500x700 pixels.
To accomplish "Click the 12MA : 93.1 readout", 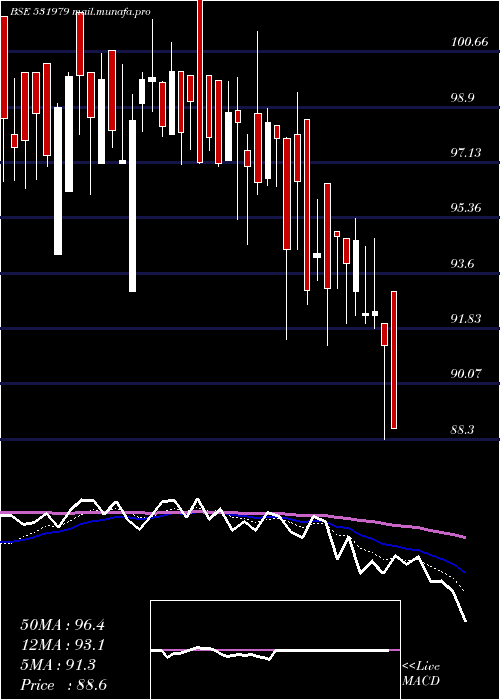I will pos(62,645).
